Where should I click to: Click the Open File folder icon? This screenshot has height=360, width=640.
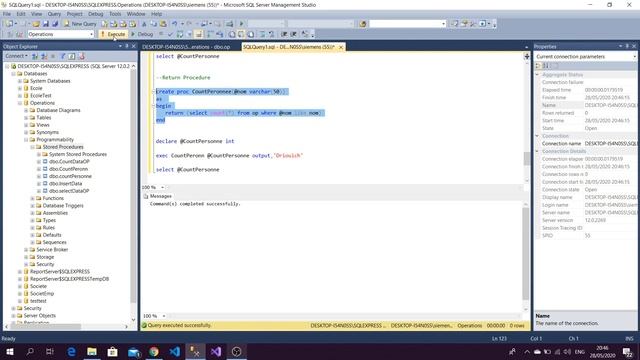[36, 24]
